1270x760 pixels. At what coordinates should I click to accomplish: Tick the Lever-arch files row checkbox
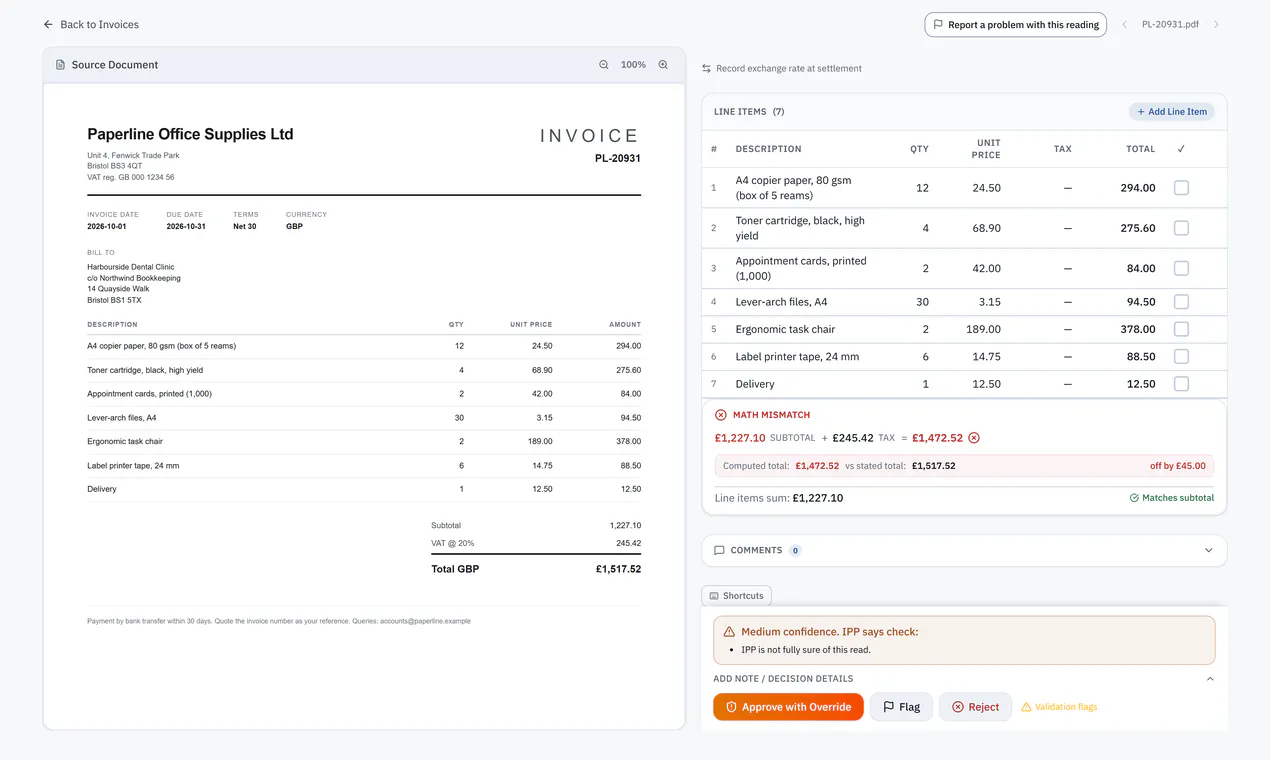[x=1181, y=302]
